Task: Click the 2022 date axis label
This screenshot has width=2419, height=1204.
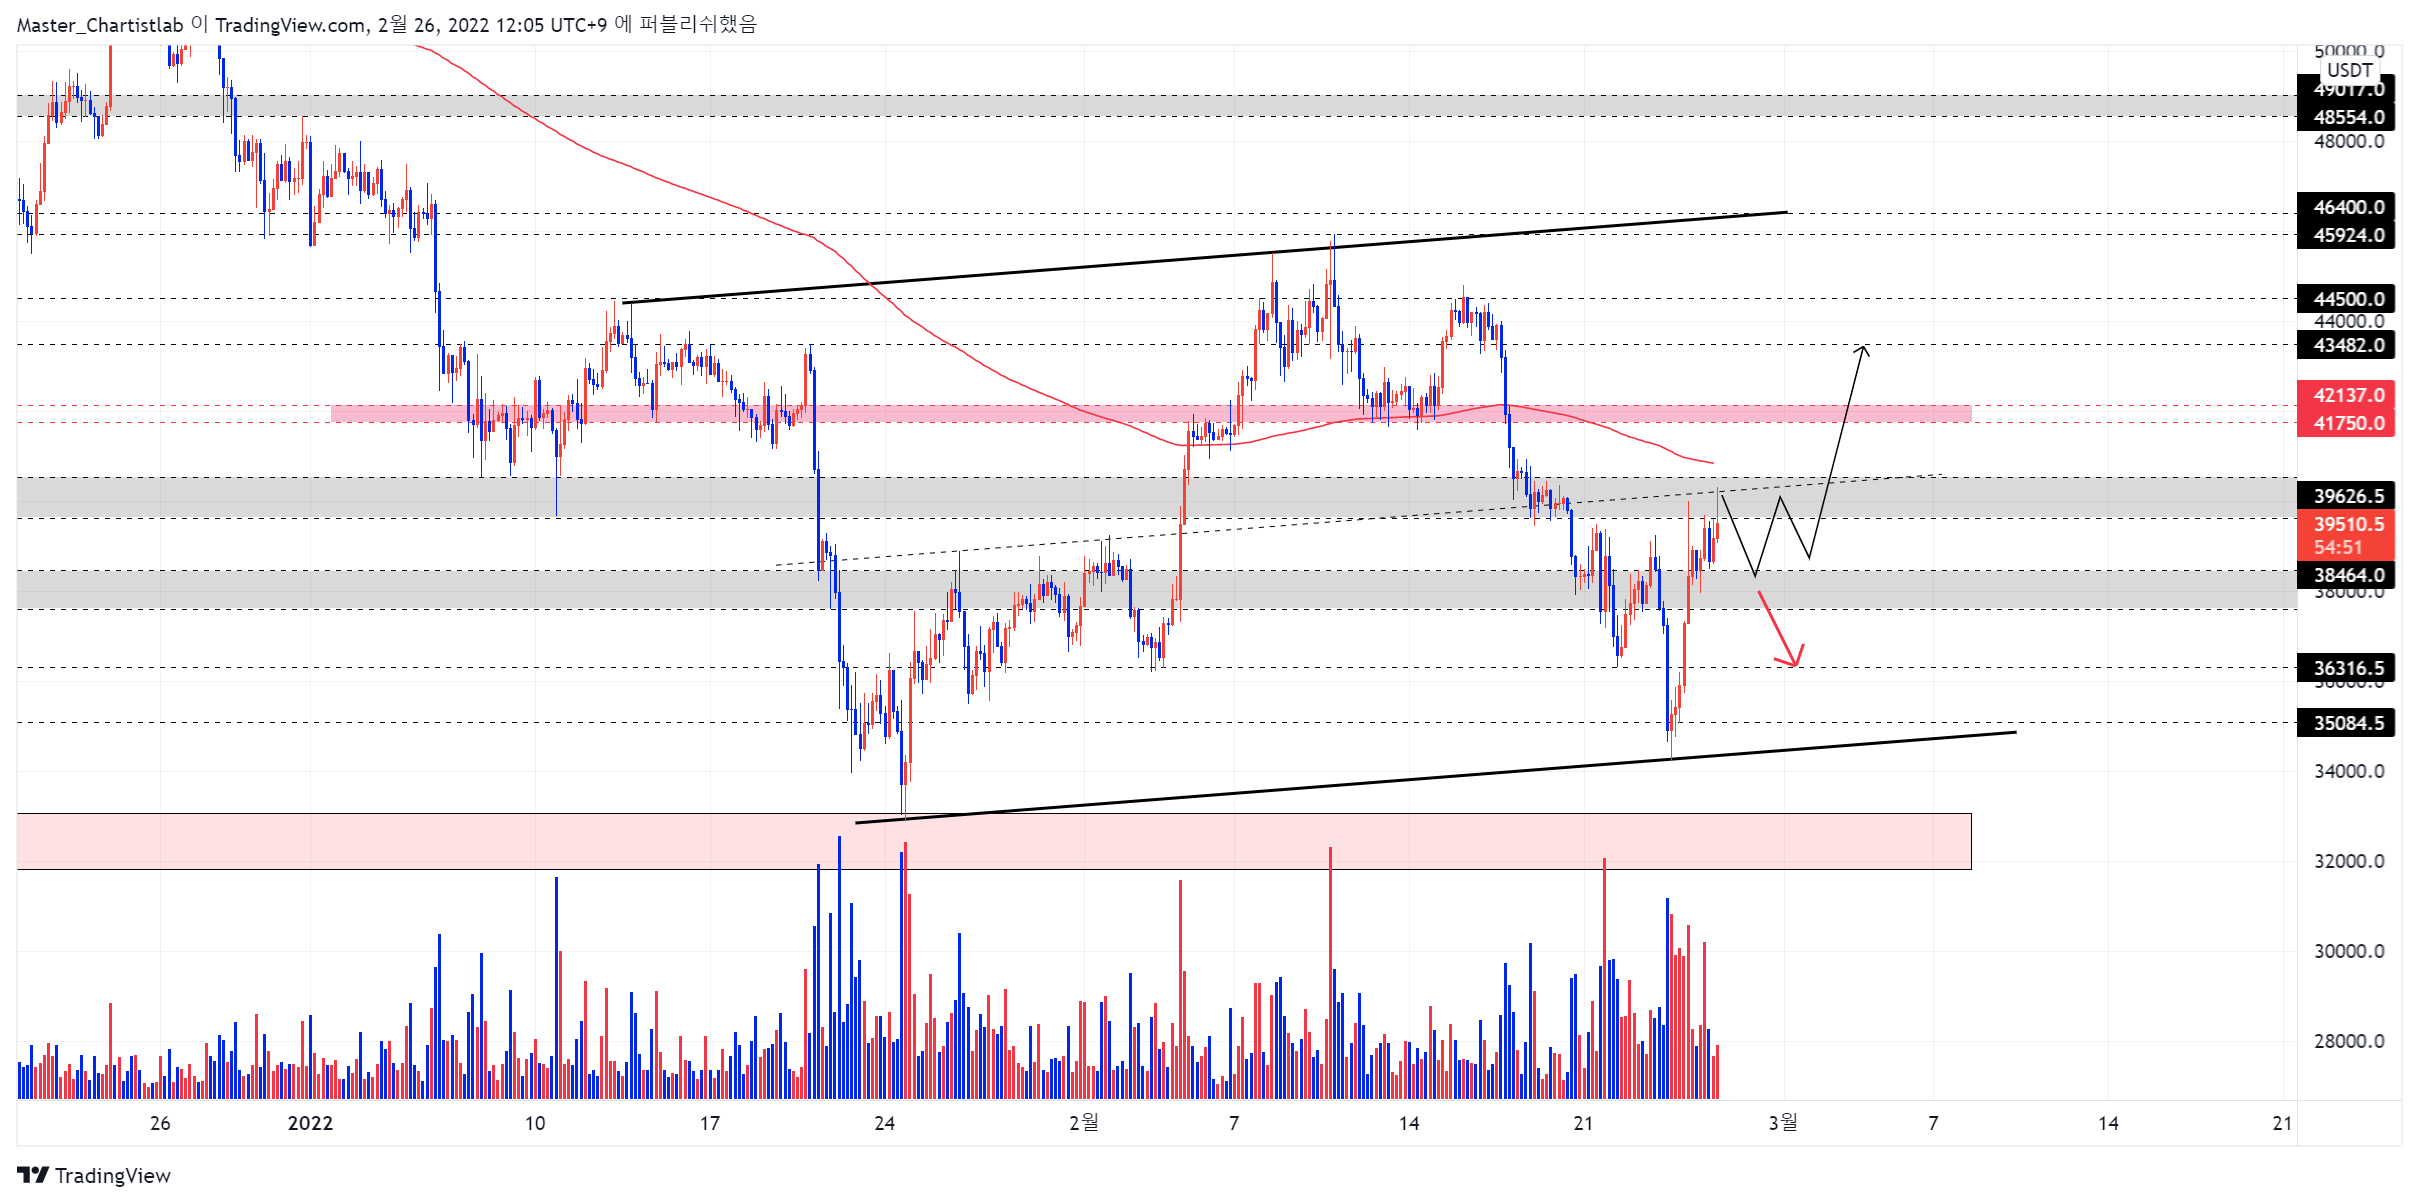Action: point(310,1123)
